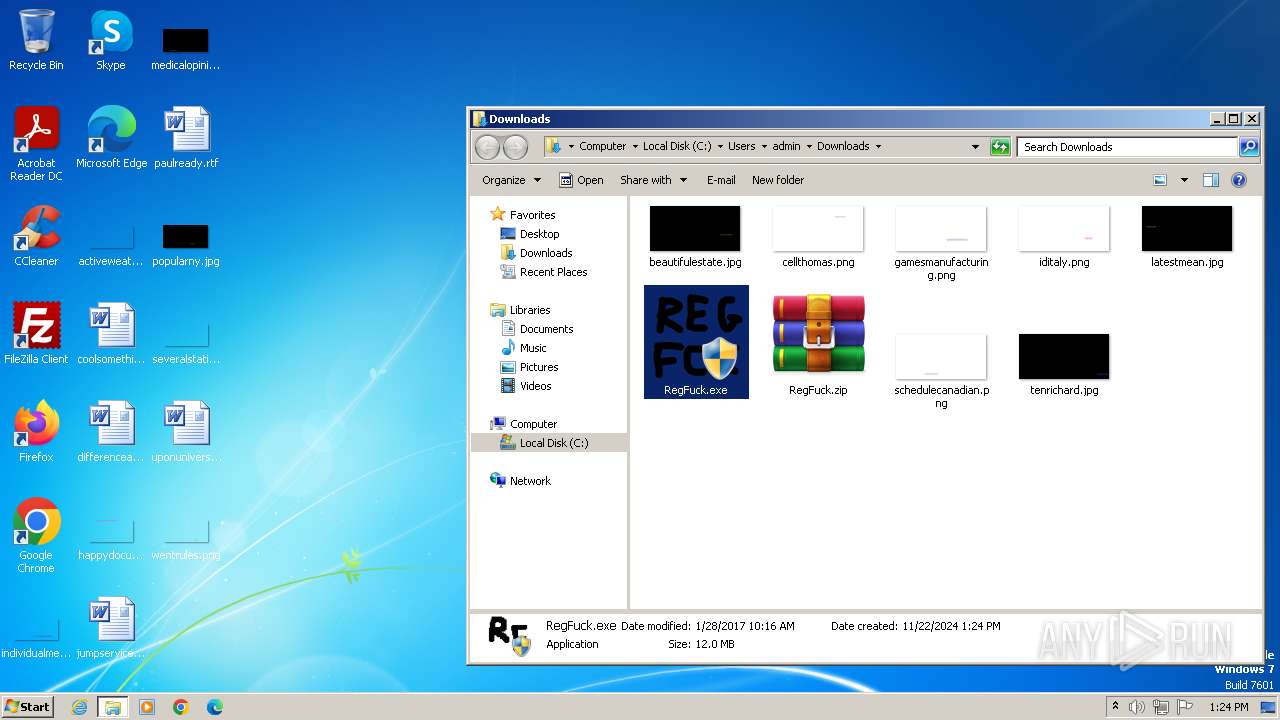Expand Local Disk (C:) breadcrumb arrow
The image size is (1280, 720).
(x=720, y=146)
